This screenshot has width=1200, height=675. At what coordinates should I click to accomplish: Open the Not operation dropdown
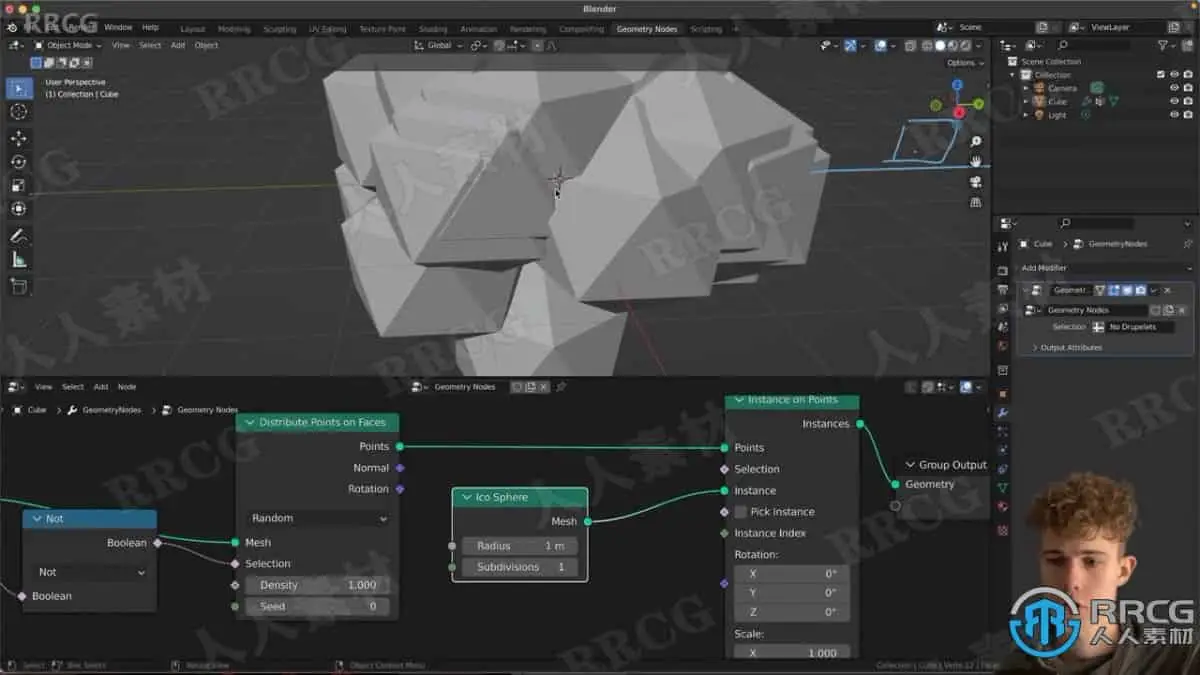90,572
